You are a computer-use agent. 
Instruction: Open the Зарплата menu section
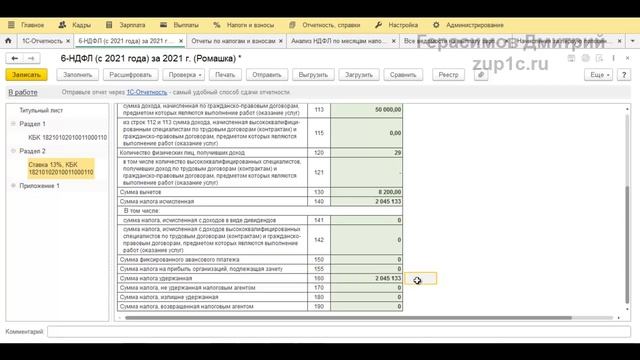(132, 25)
